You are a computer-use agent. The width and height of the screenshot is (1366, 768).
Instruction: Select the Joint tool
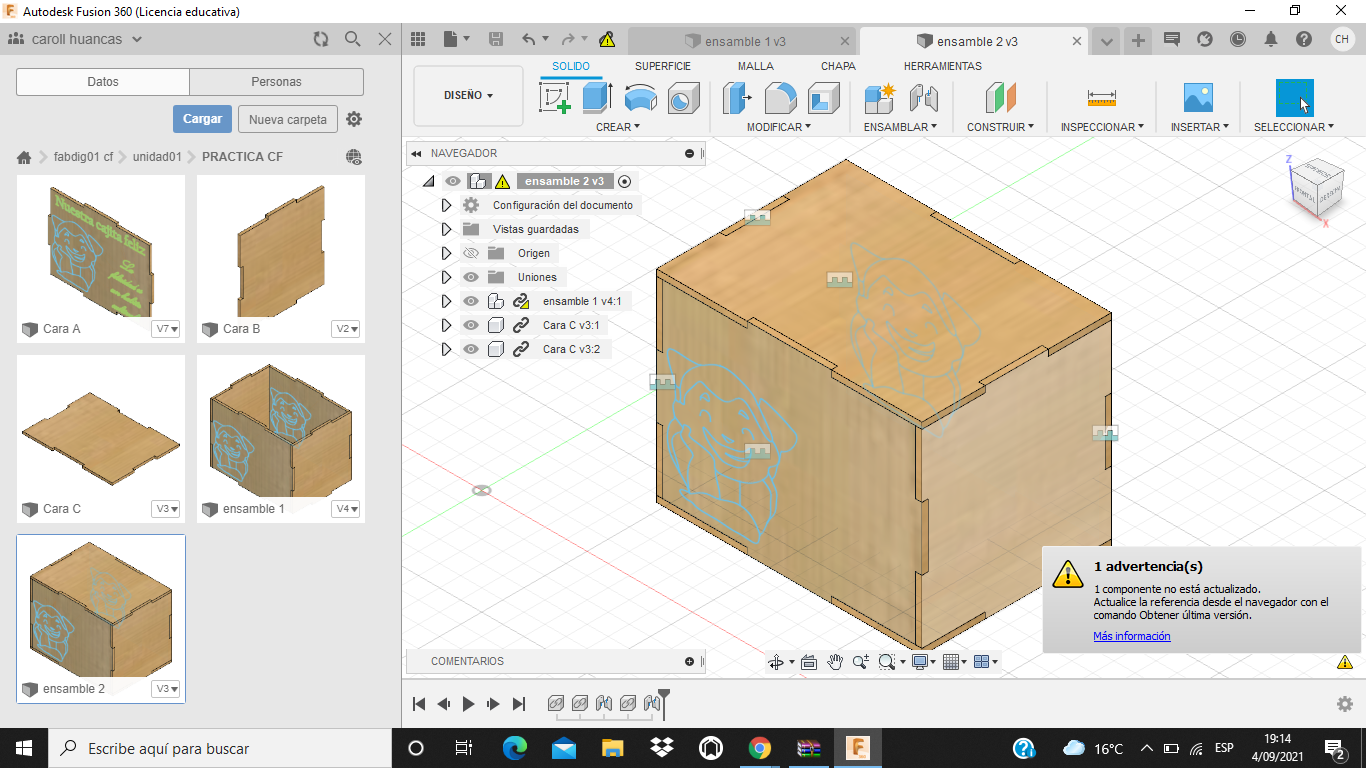click(x=923, y=98)
